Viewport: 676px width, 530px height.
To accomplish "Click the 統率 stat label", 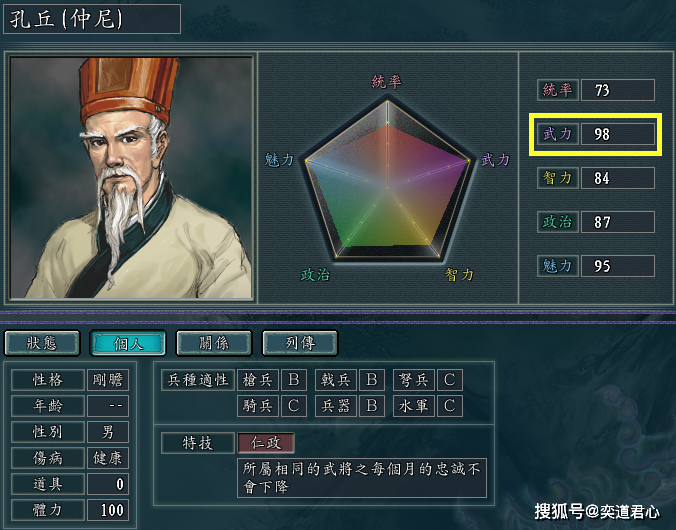I will (x=557, y=90).
